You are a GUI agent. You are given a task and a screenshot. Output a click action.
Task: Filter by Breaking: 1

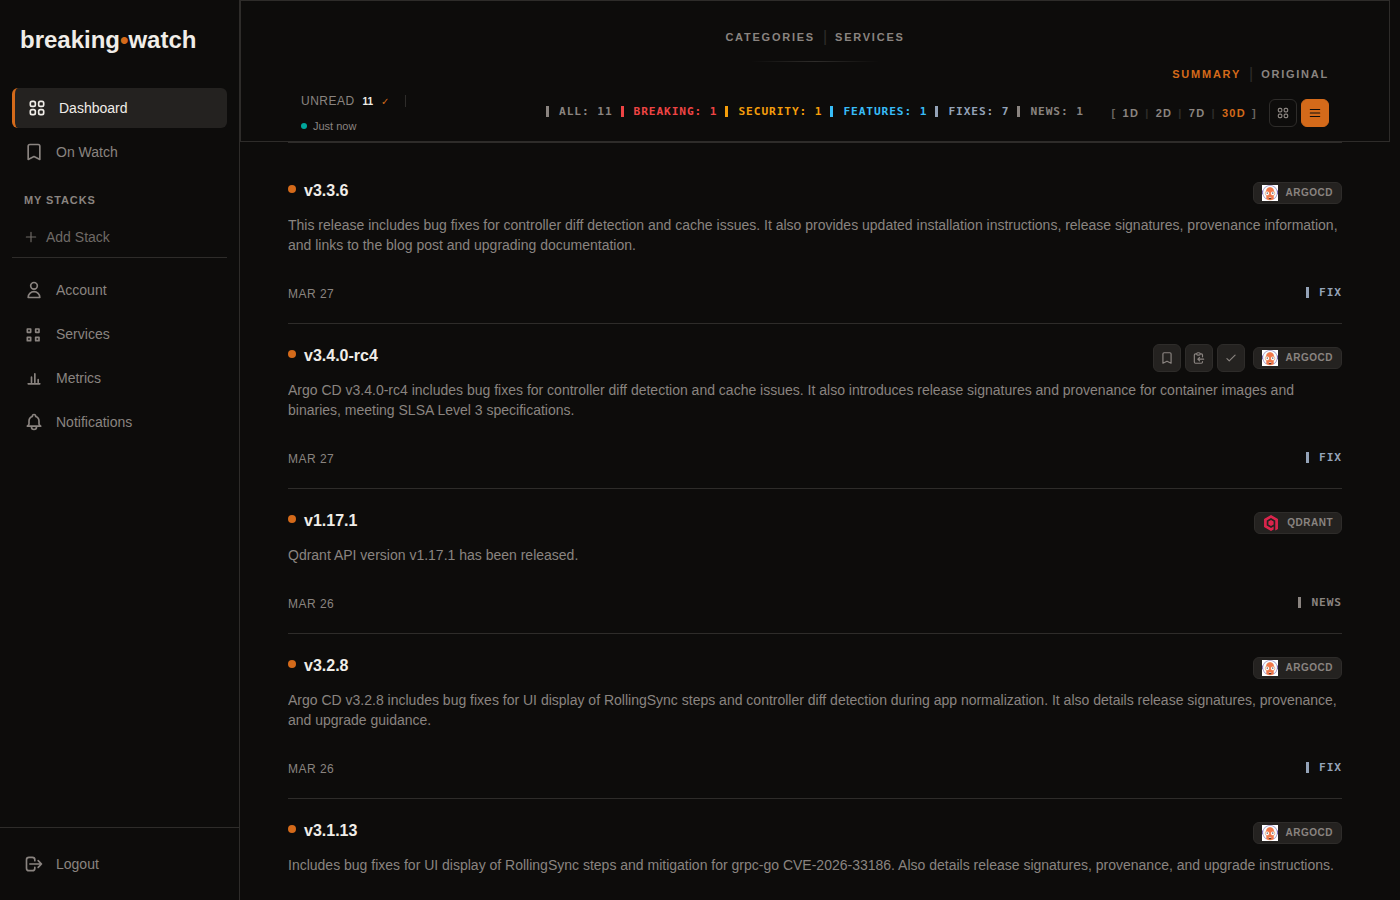click(669, 111)
